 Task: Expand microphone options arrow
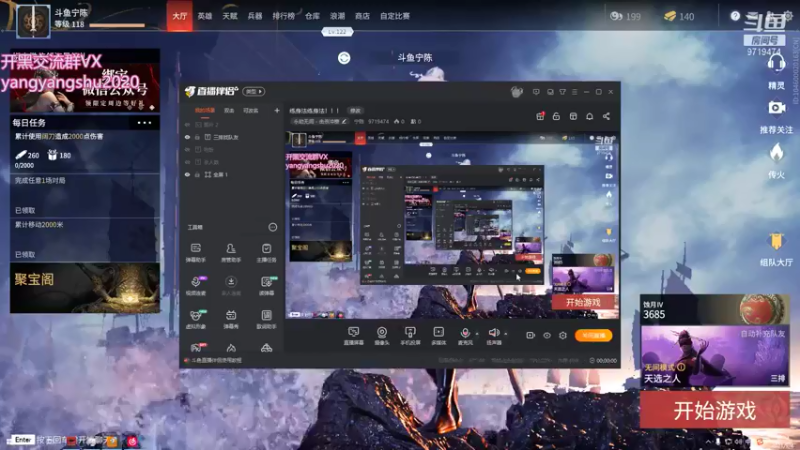tap(477, 334)
